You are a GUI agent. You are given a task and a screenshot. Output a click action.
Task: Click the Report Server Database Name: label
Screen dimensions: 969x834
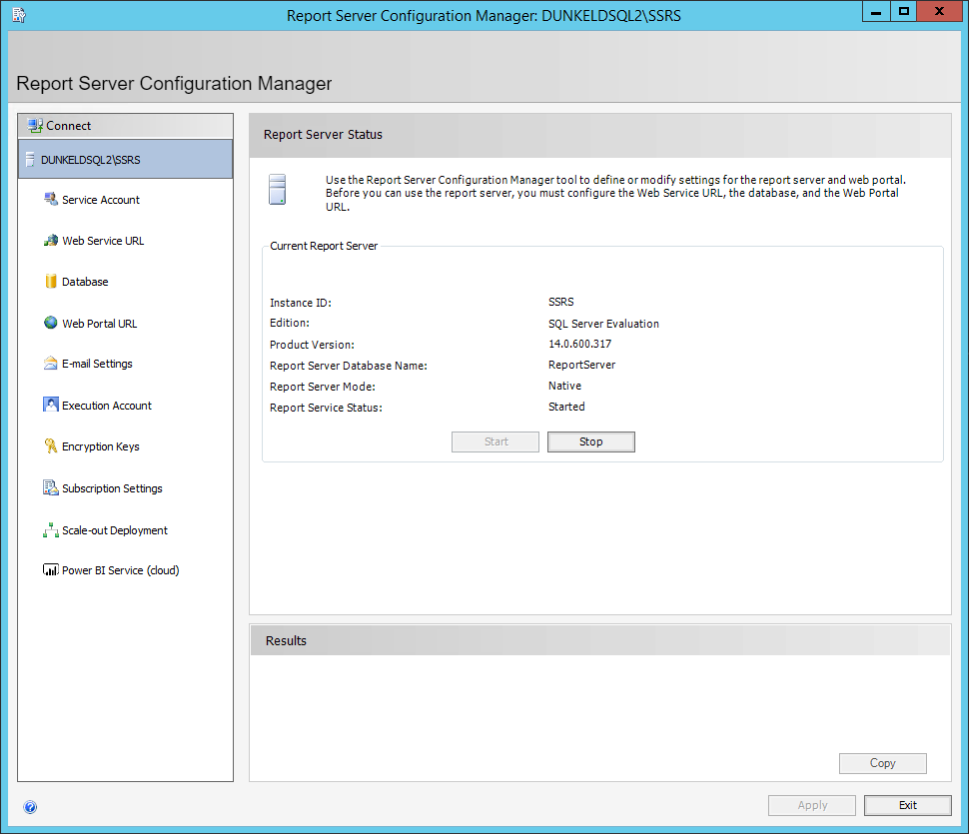tap(349, 366)
